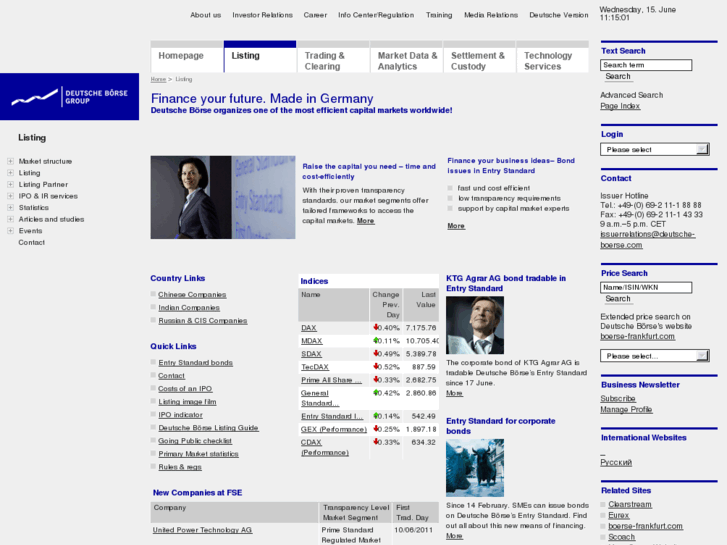Image resolution: width=727 pixels, height=545 pixels.
Task: Open Rules & regs quick link
Action: (x=180, y=467)
